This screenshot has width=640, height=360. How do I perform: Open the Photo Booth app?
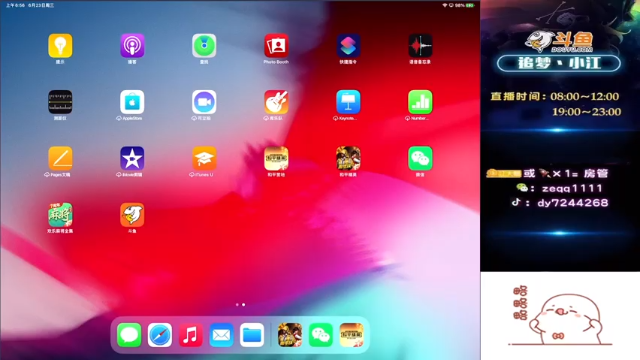coord(276,45)
